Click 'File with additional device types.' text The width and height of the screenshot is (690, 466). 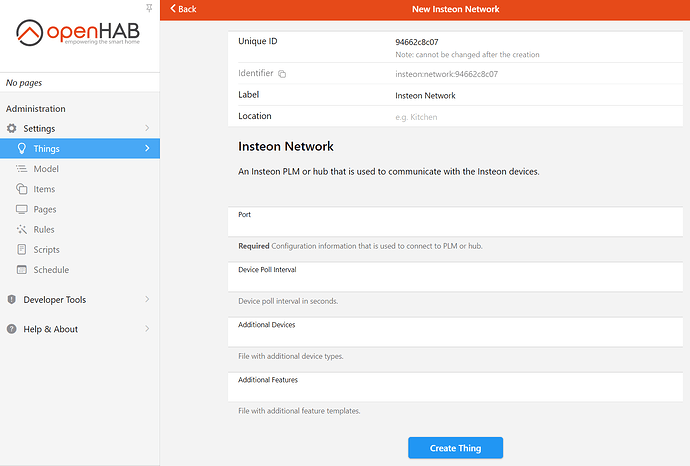290,356
